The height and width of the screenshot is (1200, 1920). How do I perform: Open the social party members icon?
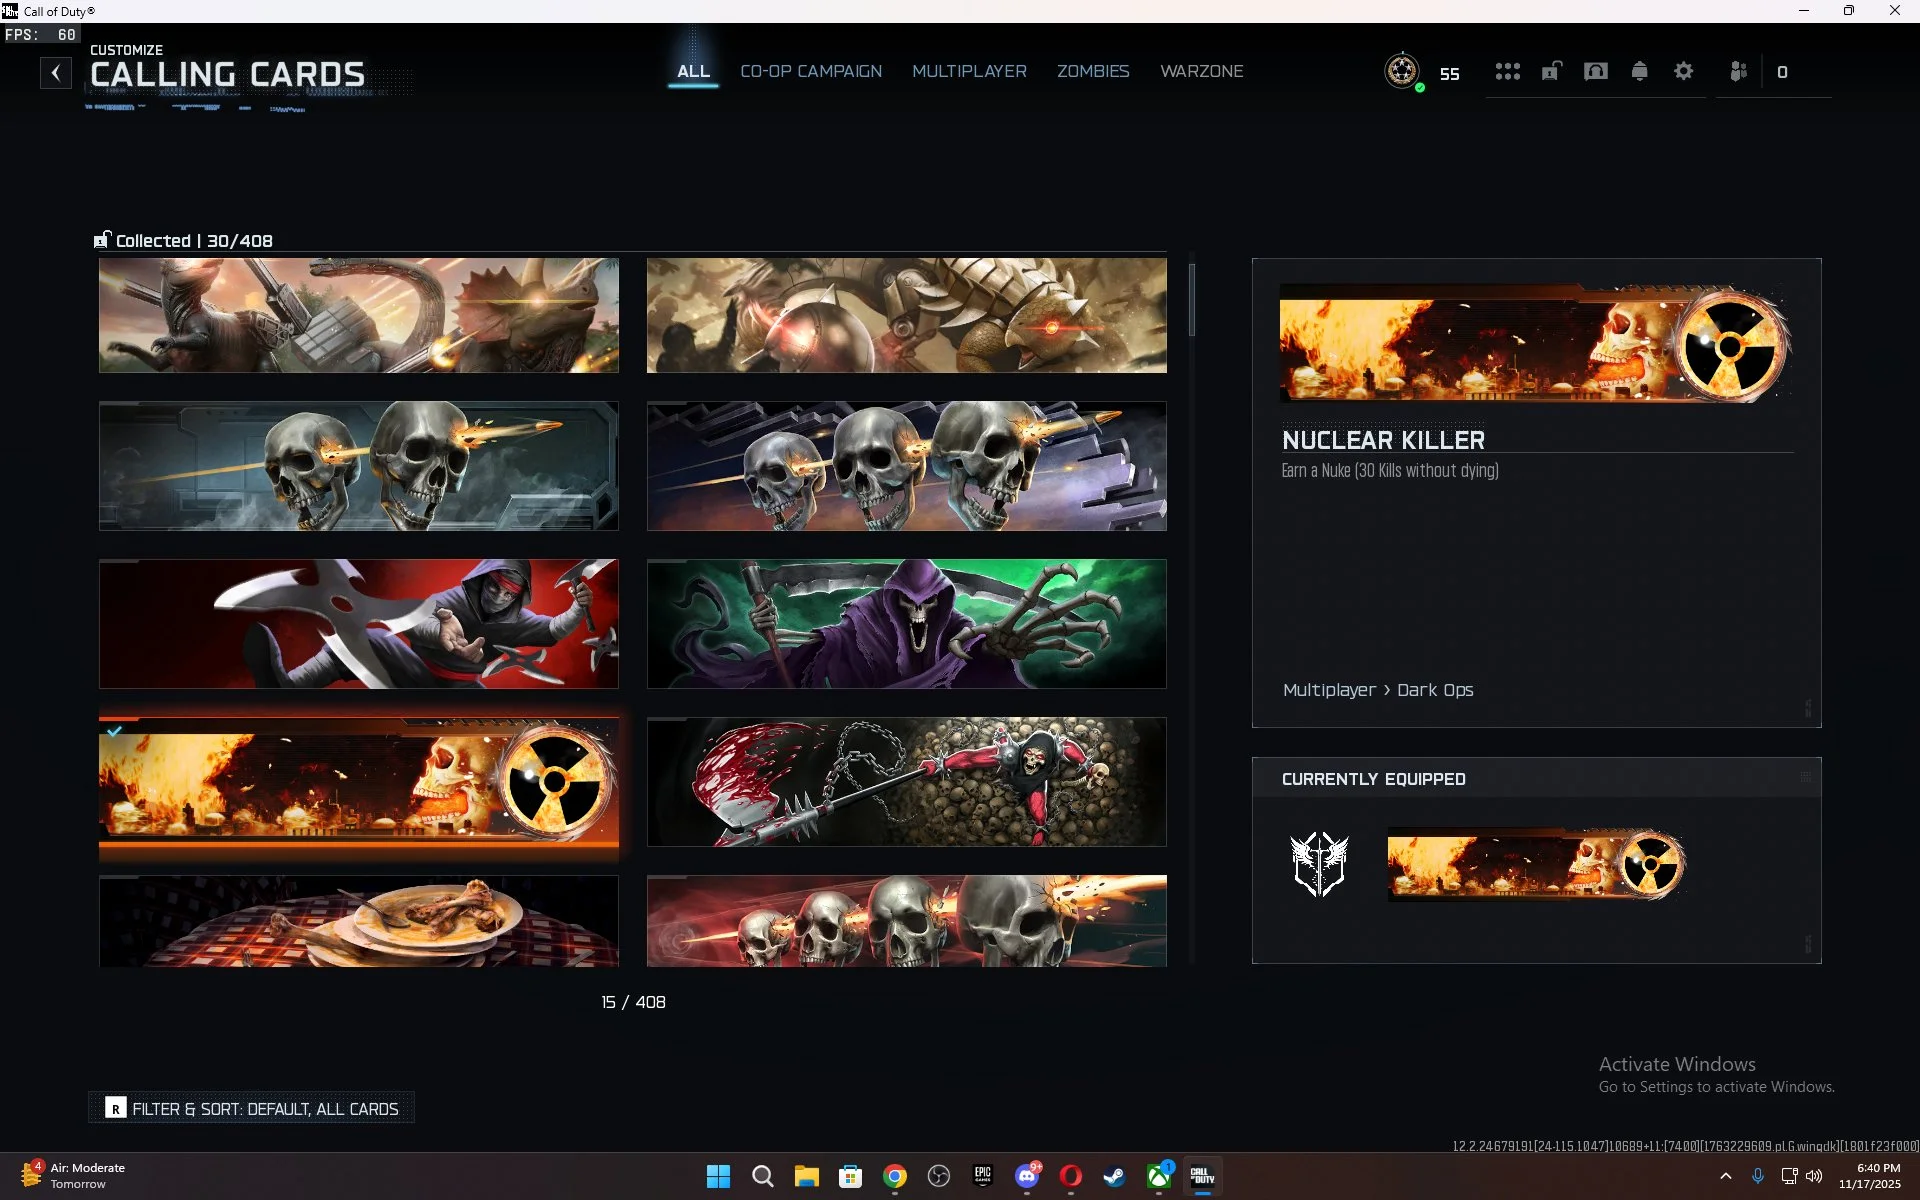click(x=1738, y=72)
